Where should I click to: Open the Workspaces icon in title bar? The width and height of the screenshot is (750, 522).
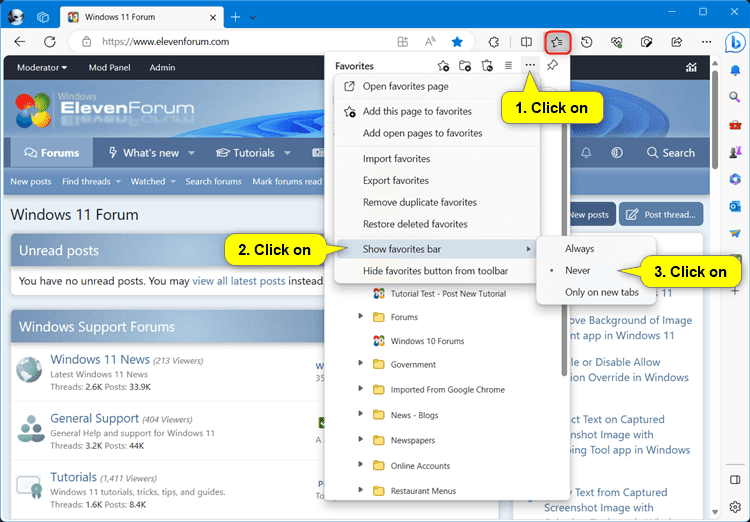[x=43, y=17]
